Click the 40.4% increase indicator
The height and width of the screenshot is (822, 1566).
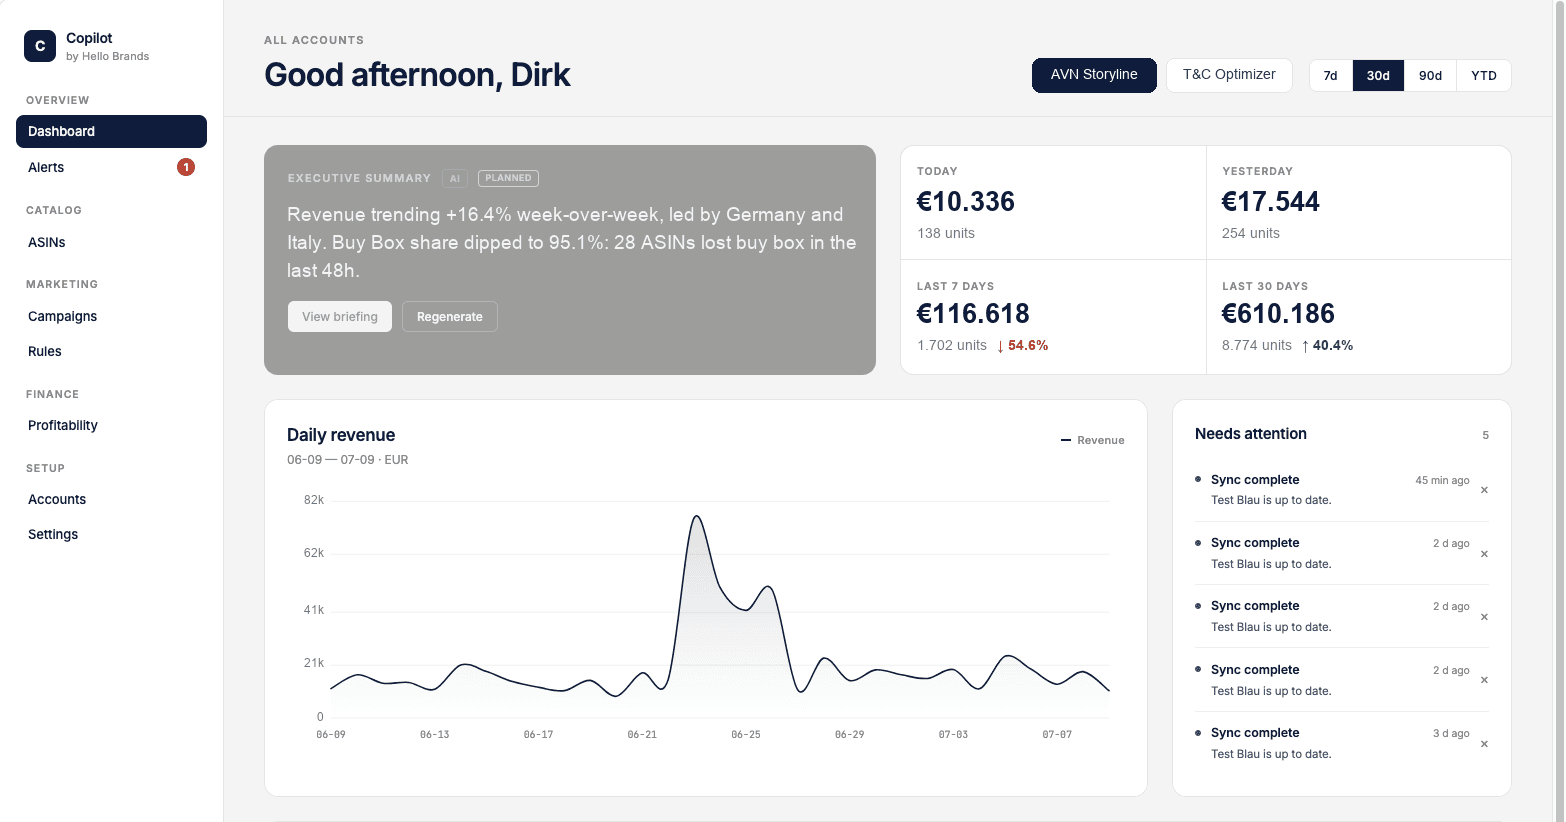1327,345
